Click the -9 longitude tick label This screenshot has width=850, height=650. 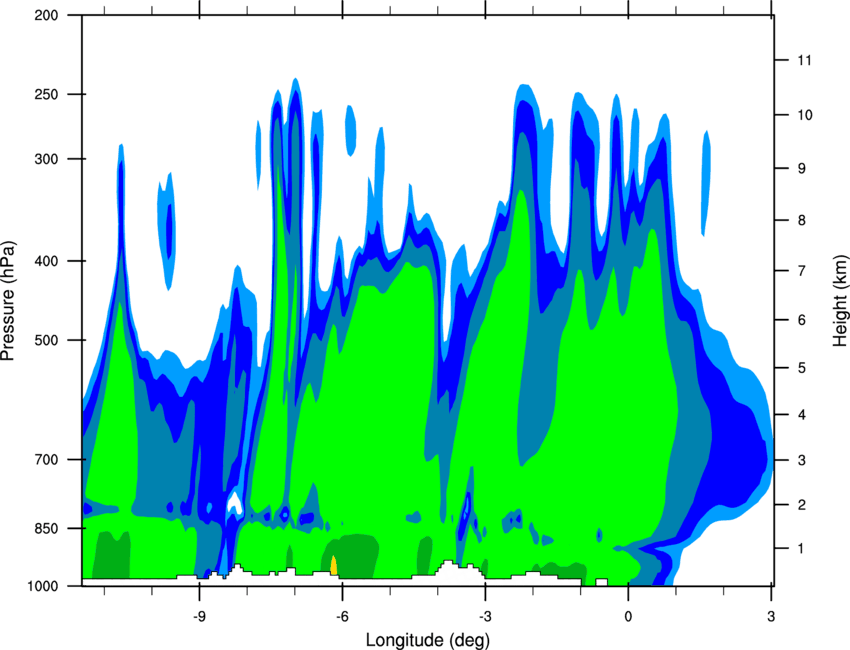199,617
